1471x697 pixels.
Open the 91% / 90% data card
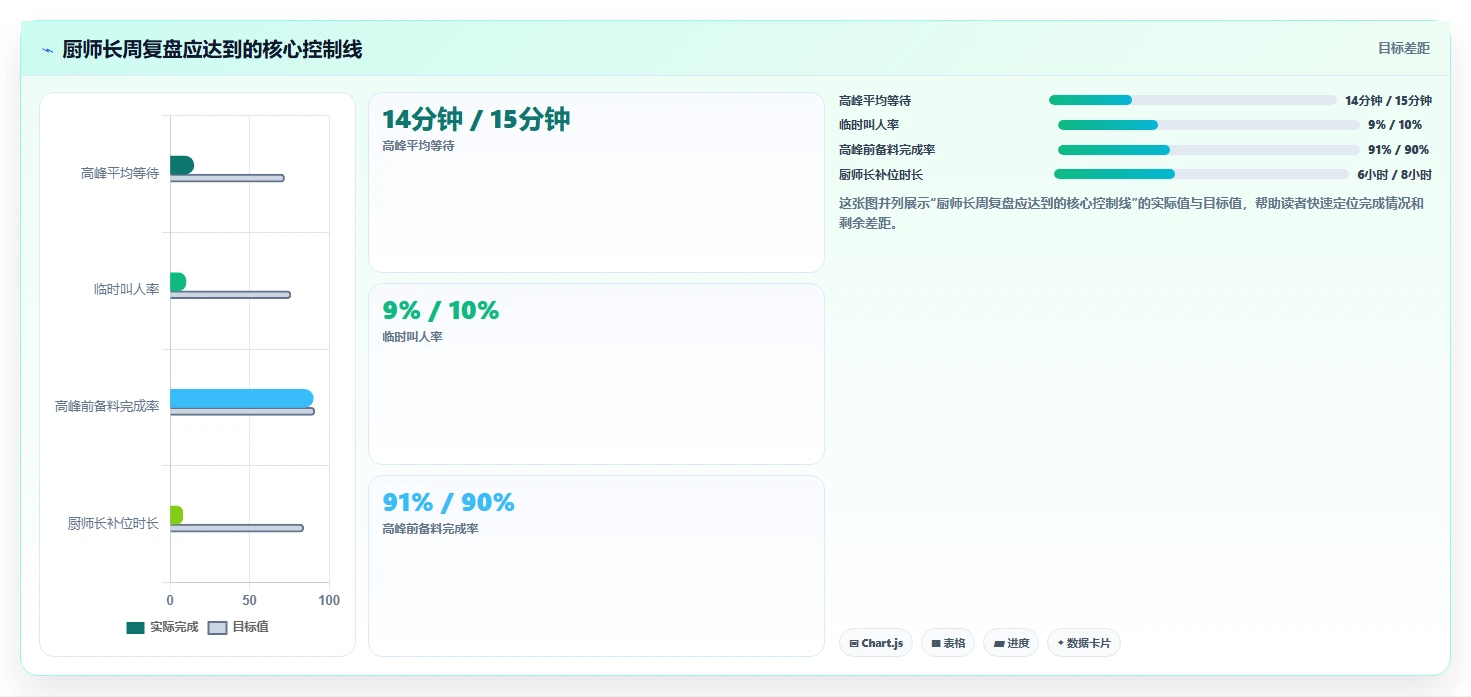596,566
